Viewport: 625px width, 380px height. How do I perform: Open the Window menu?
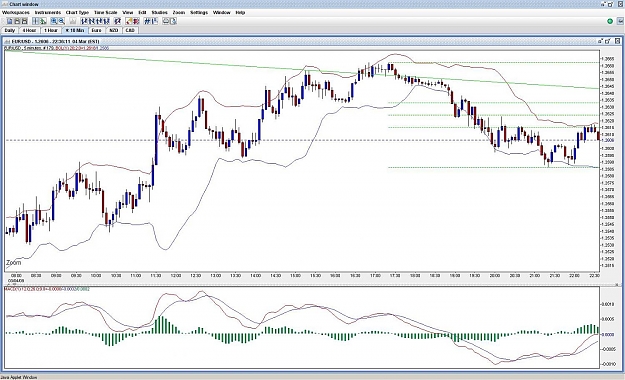(x=222, y=12)
